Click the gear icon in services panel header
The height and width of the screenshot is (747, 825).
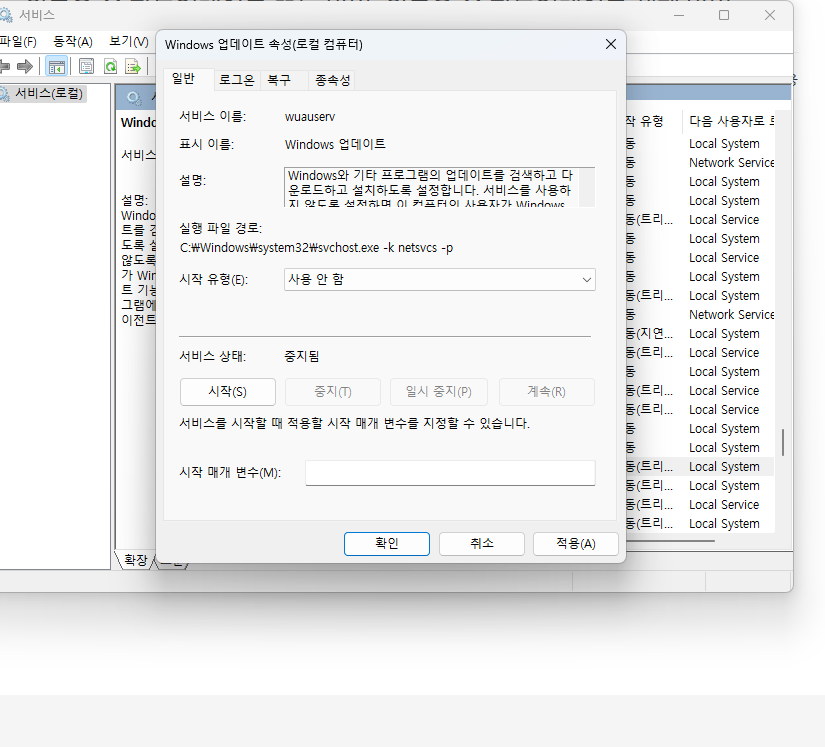click(x=134, y=98)
